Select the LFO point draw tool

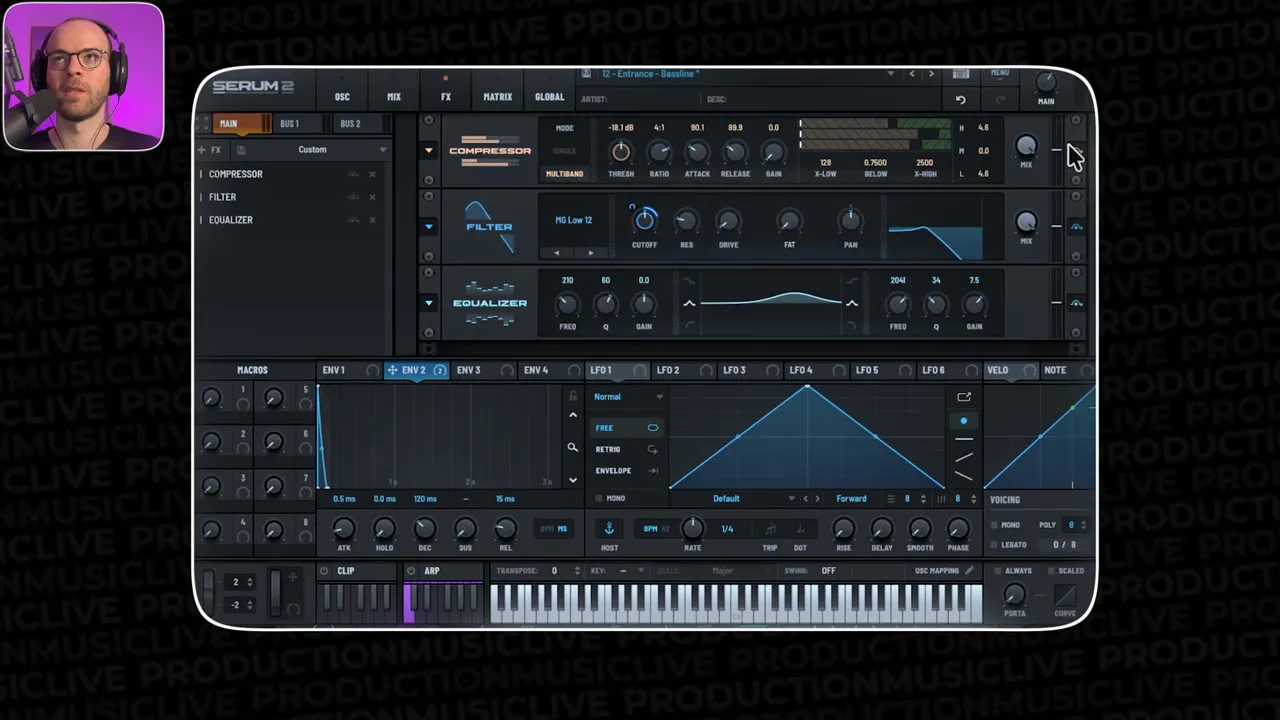click(x=963, y=421)
